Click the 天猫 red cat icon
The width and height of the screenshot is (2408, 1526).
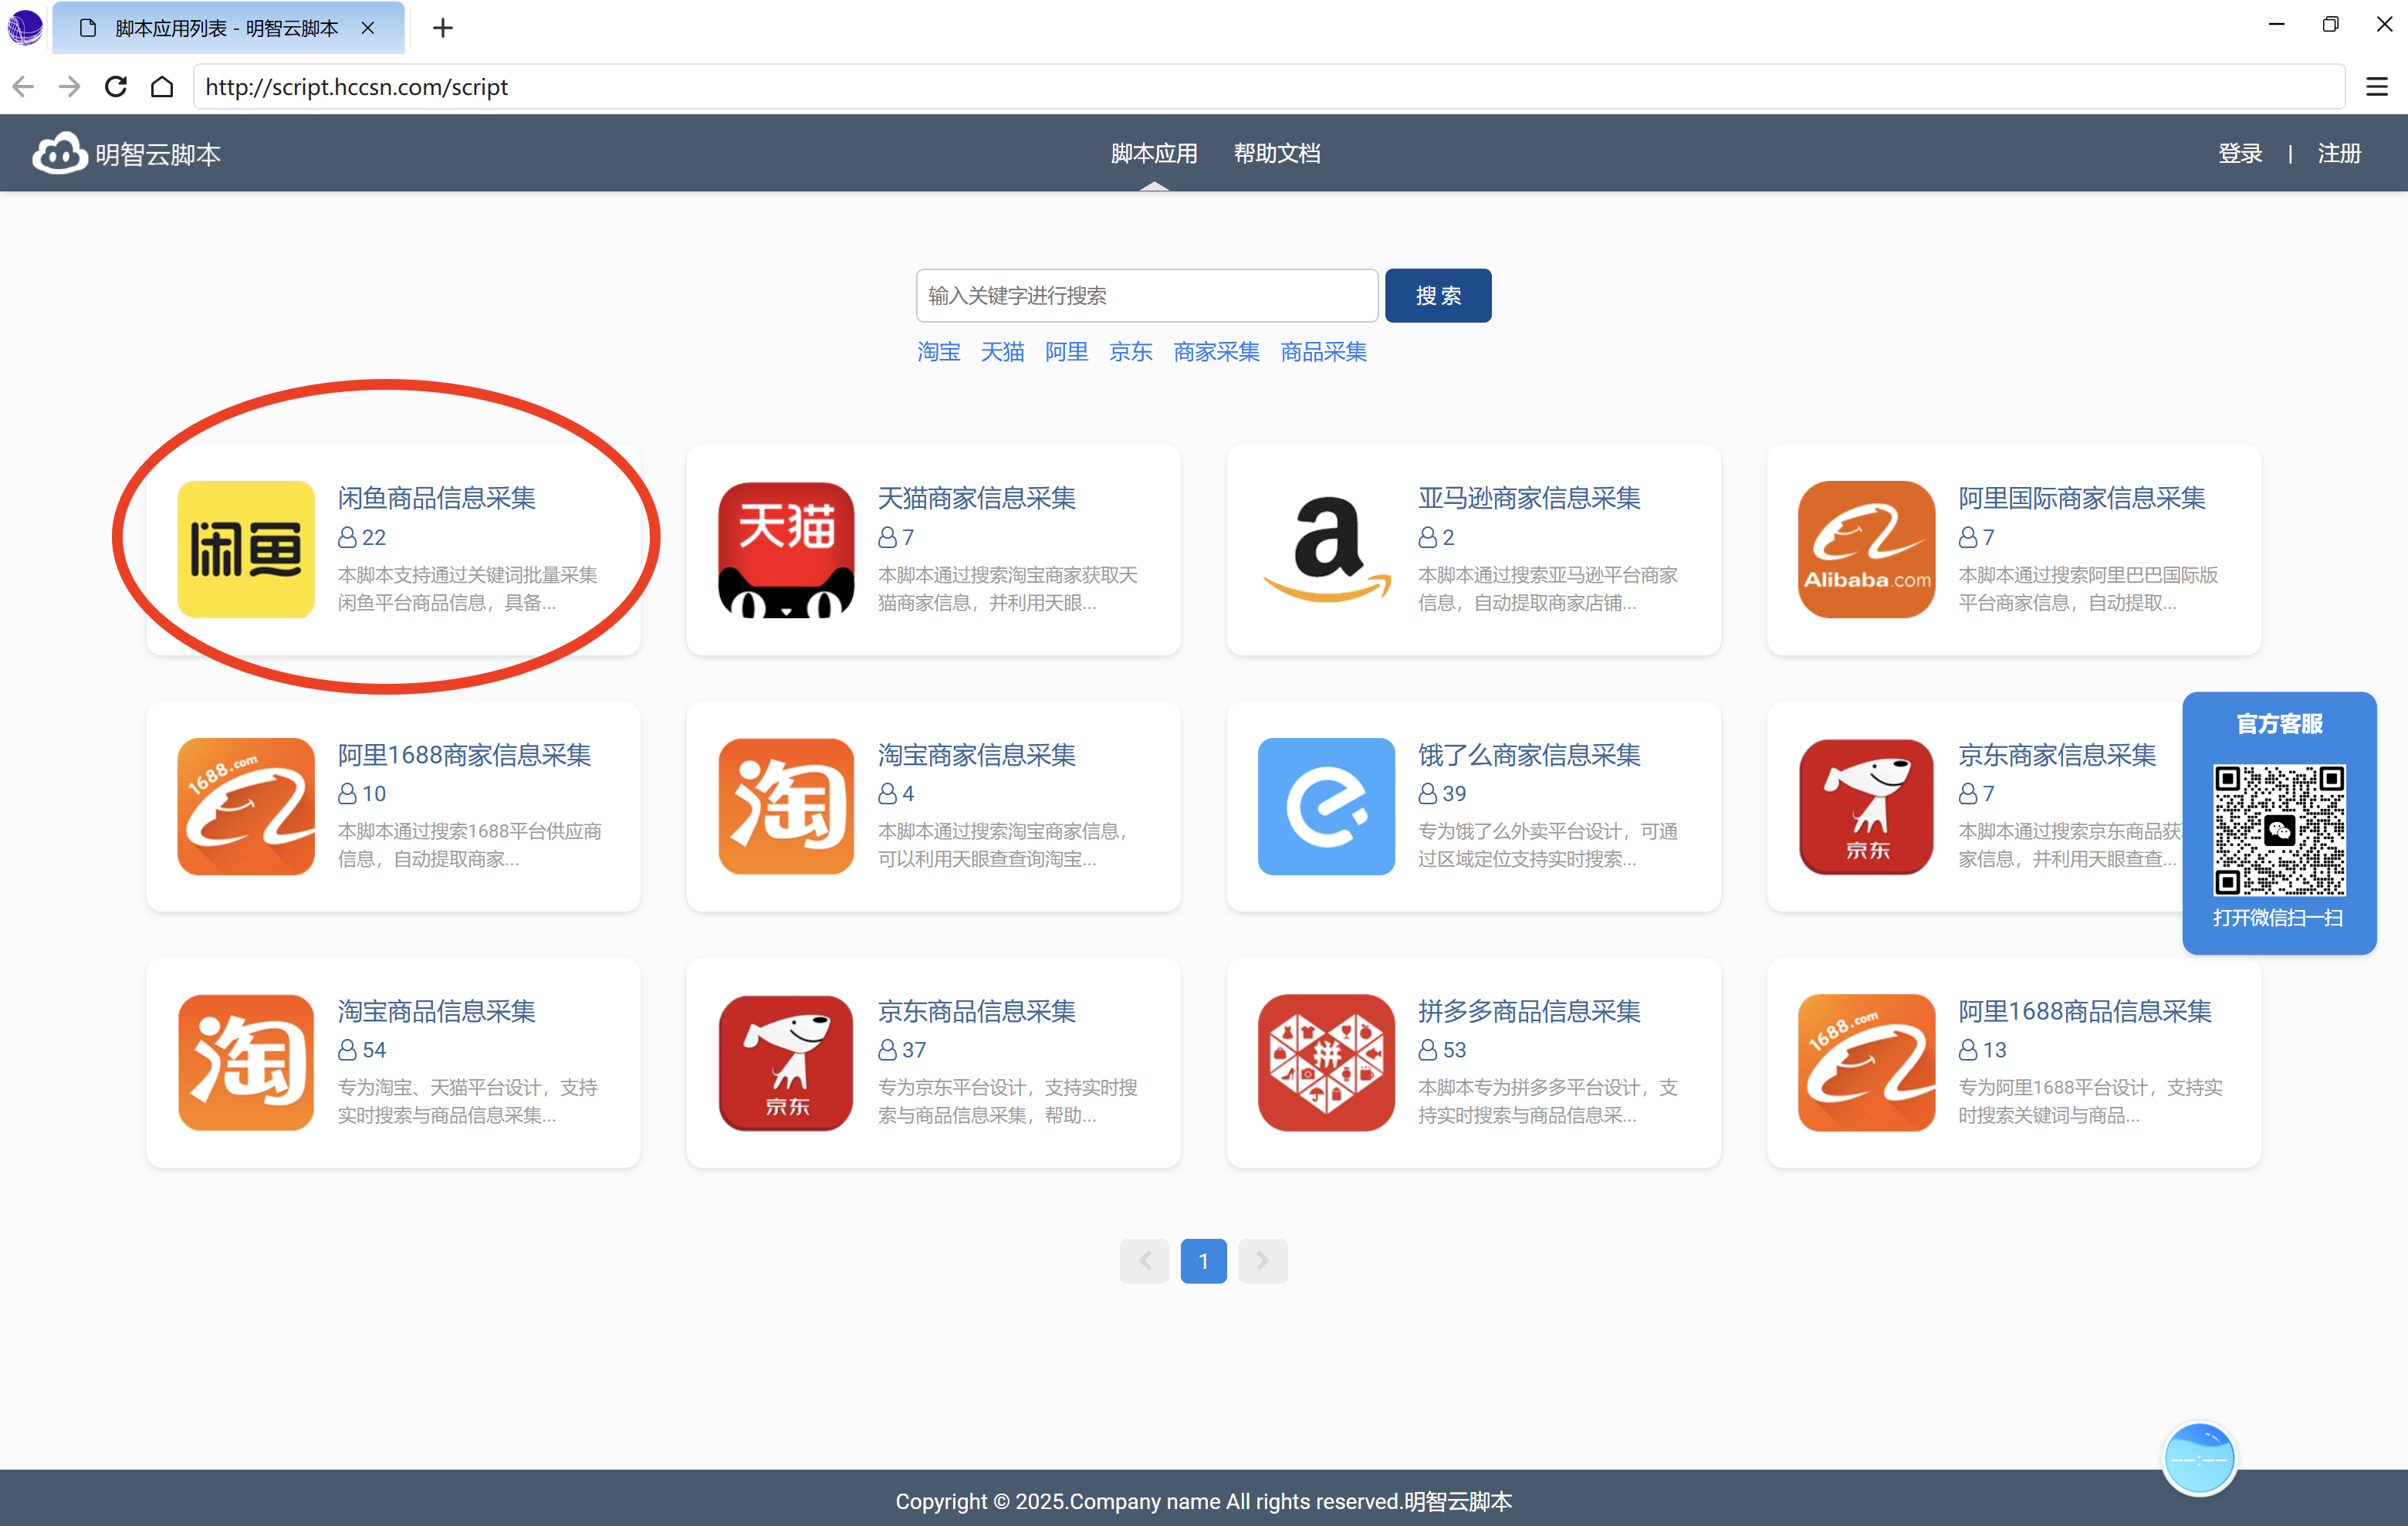[x=786, y=549]
